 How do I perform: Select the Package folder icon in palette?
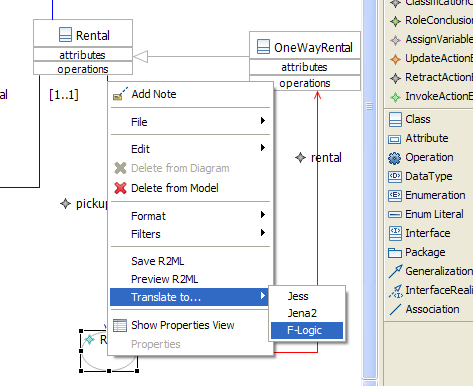pyautogui.click(x=395, y=253)
